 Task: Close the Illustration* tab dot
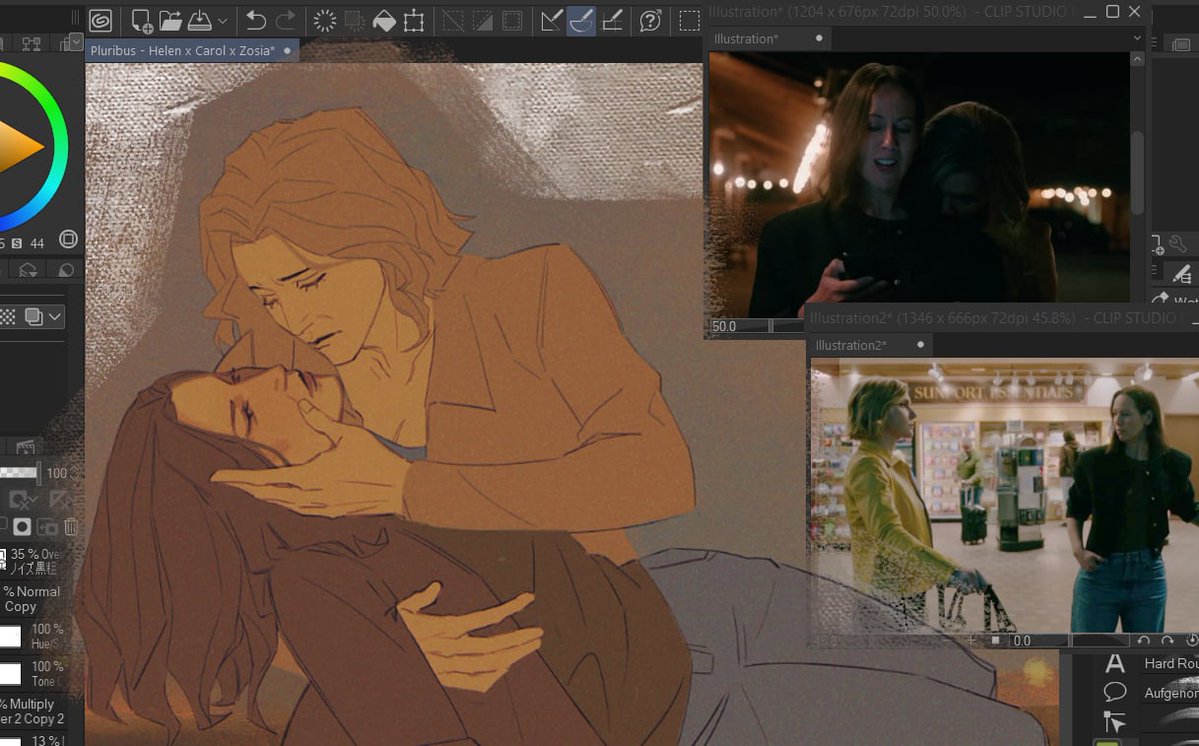tap(819, 38)
